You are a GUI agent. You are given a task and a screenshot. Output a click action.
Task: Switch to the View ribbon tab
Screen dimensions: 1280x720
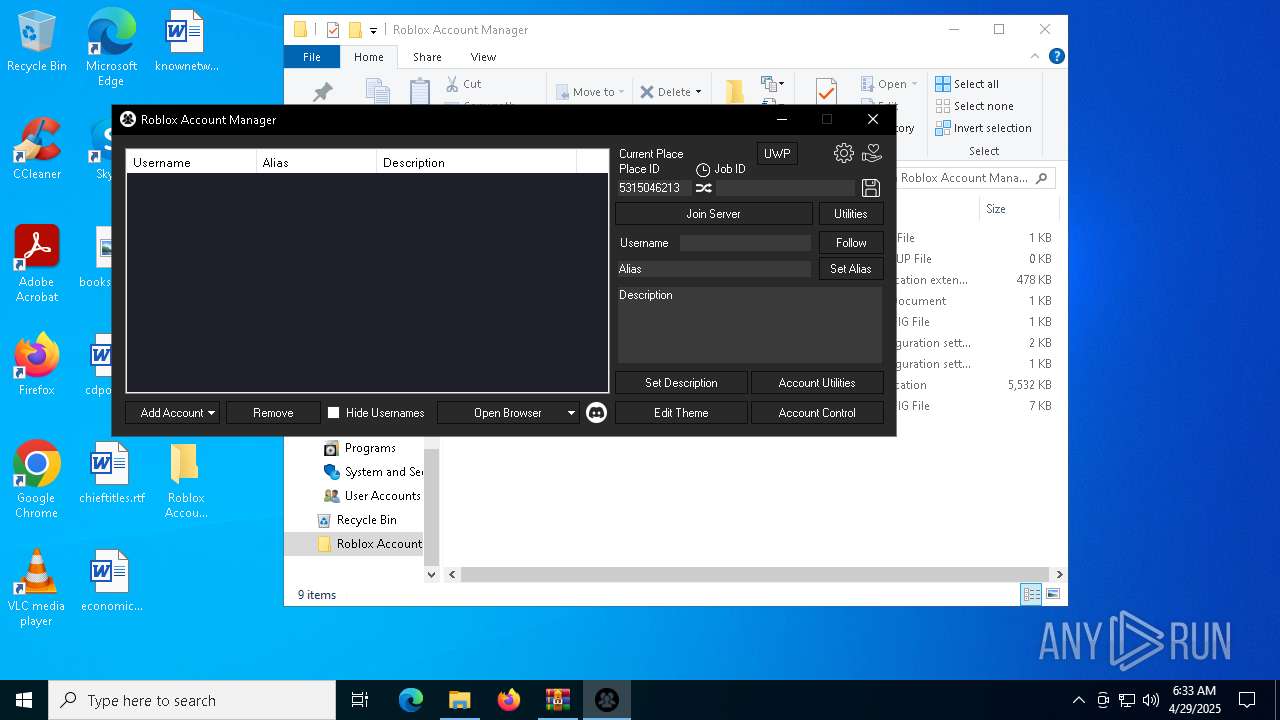483,57
